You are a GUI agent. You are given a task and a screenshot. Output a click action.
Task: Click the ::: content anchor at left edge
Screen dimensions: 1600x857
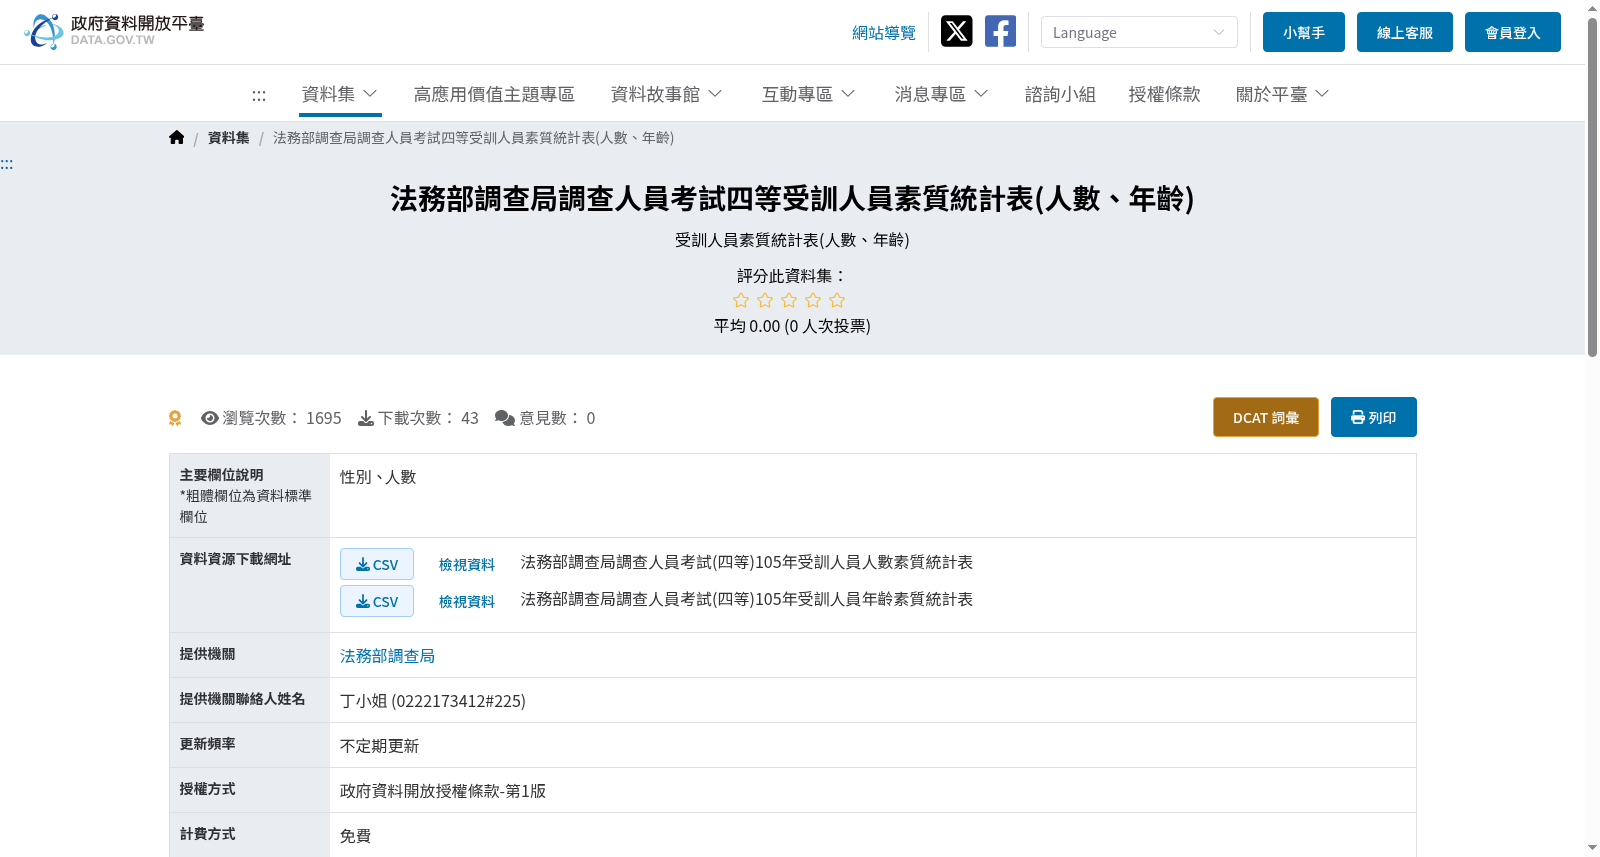(x=7, y=164)
